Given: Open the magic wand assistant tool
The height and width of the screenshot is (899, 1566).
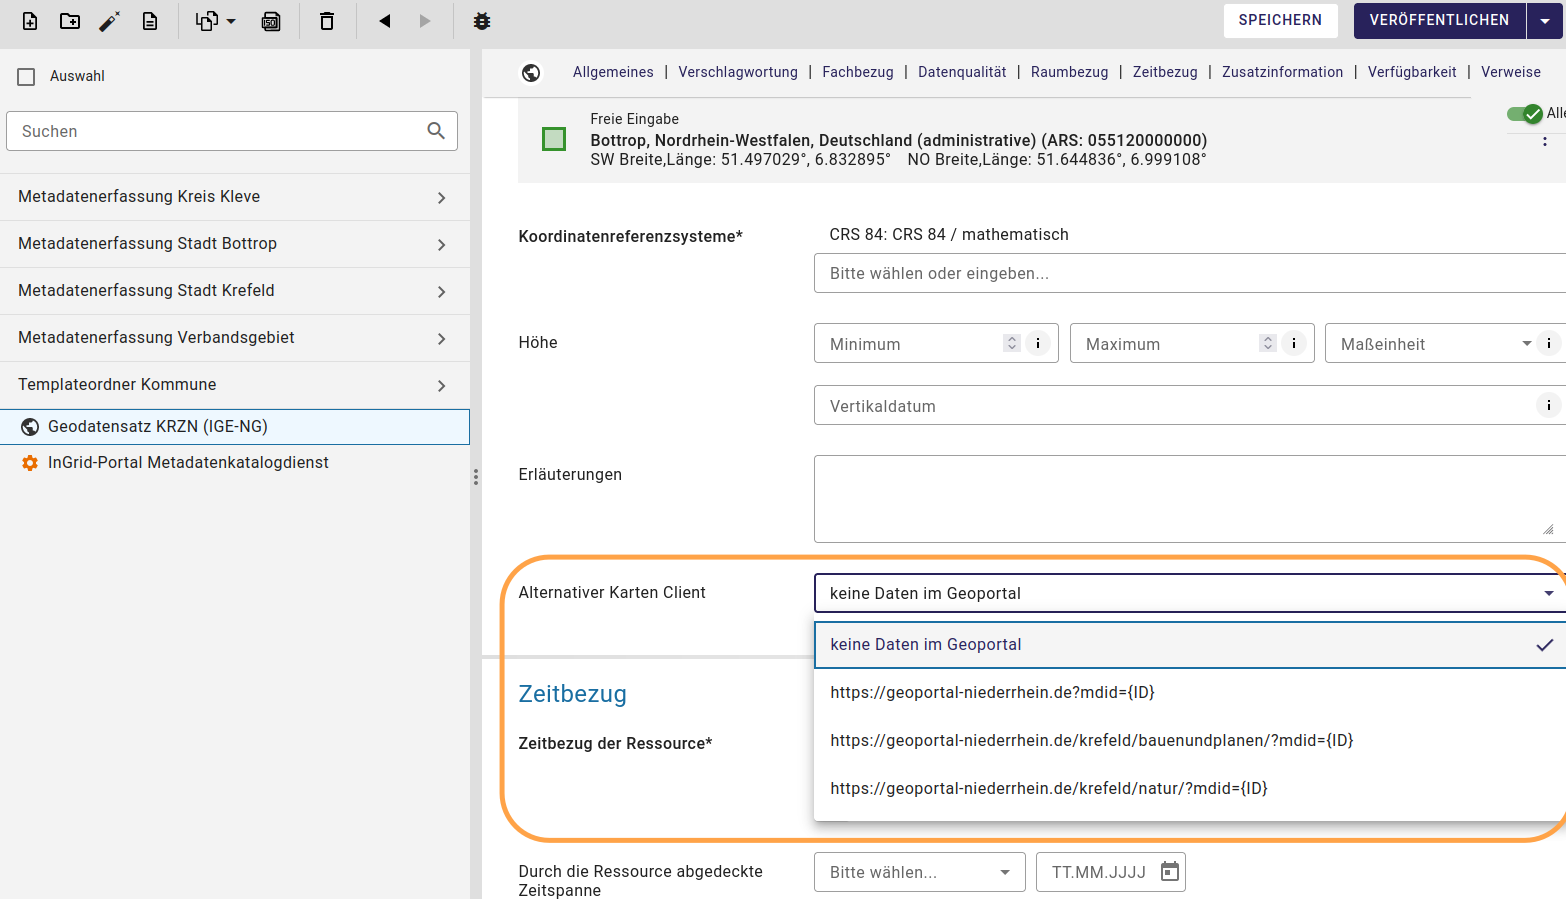Looking at the screenshot, I should click(111, 20).
